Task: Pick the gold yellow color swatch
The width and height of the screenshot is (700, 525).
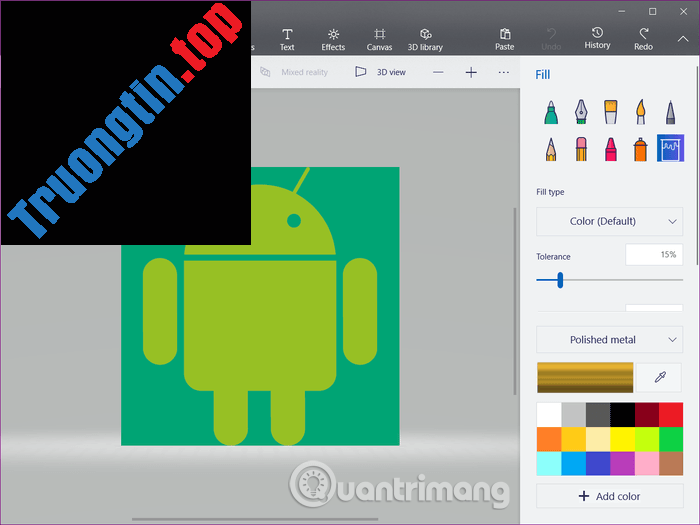Action: pyautogui.click(x=573, y=439)
